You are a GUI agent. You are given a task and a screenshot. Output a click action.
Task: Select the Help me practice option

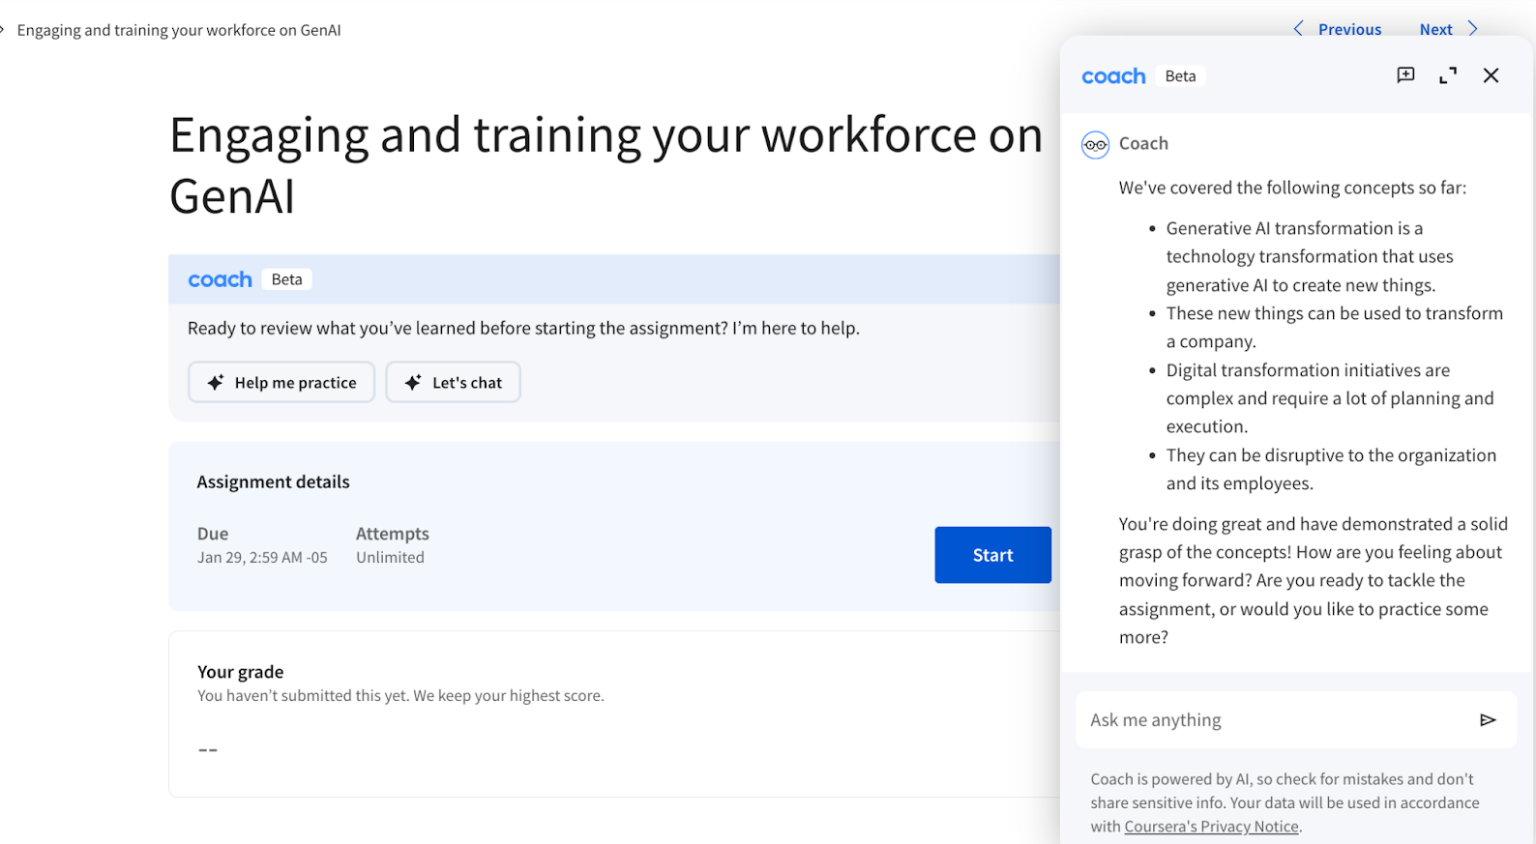281,381
